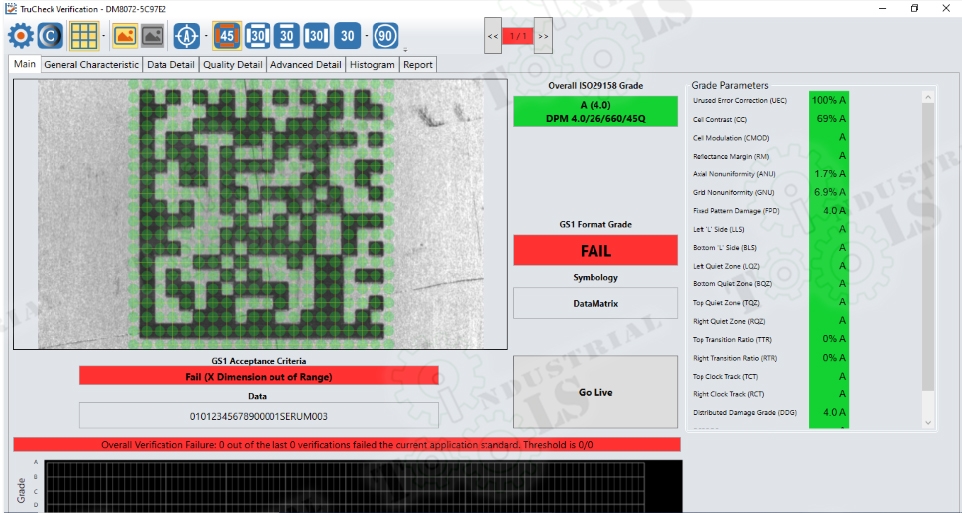Switch to the Main tab
962x513 pixels.
click(x=25, y=64)
